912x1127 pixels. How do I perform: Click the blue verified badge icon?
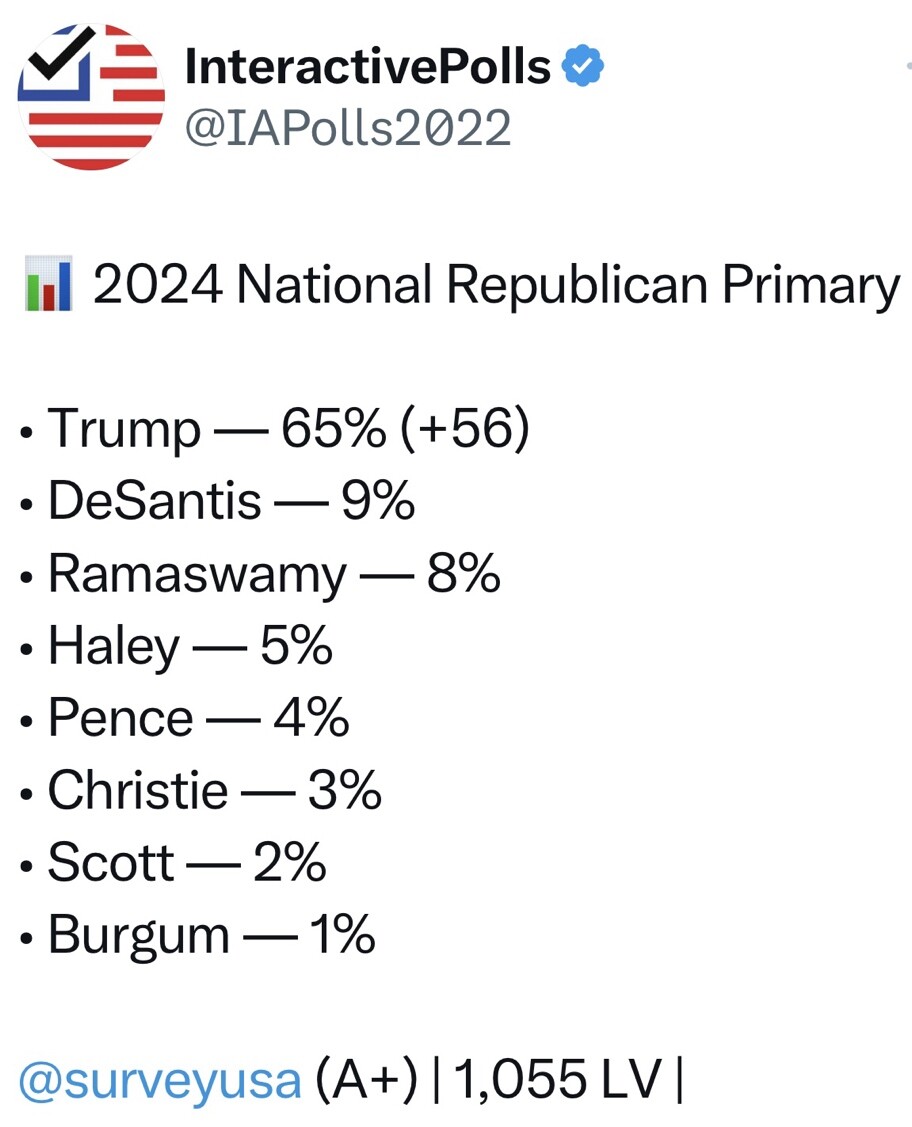click(x=582, y=65)
